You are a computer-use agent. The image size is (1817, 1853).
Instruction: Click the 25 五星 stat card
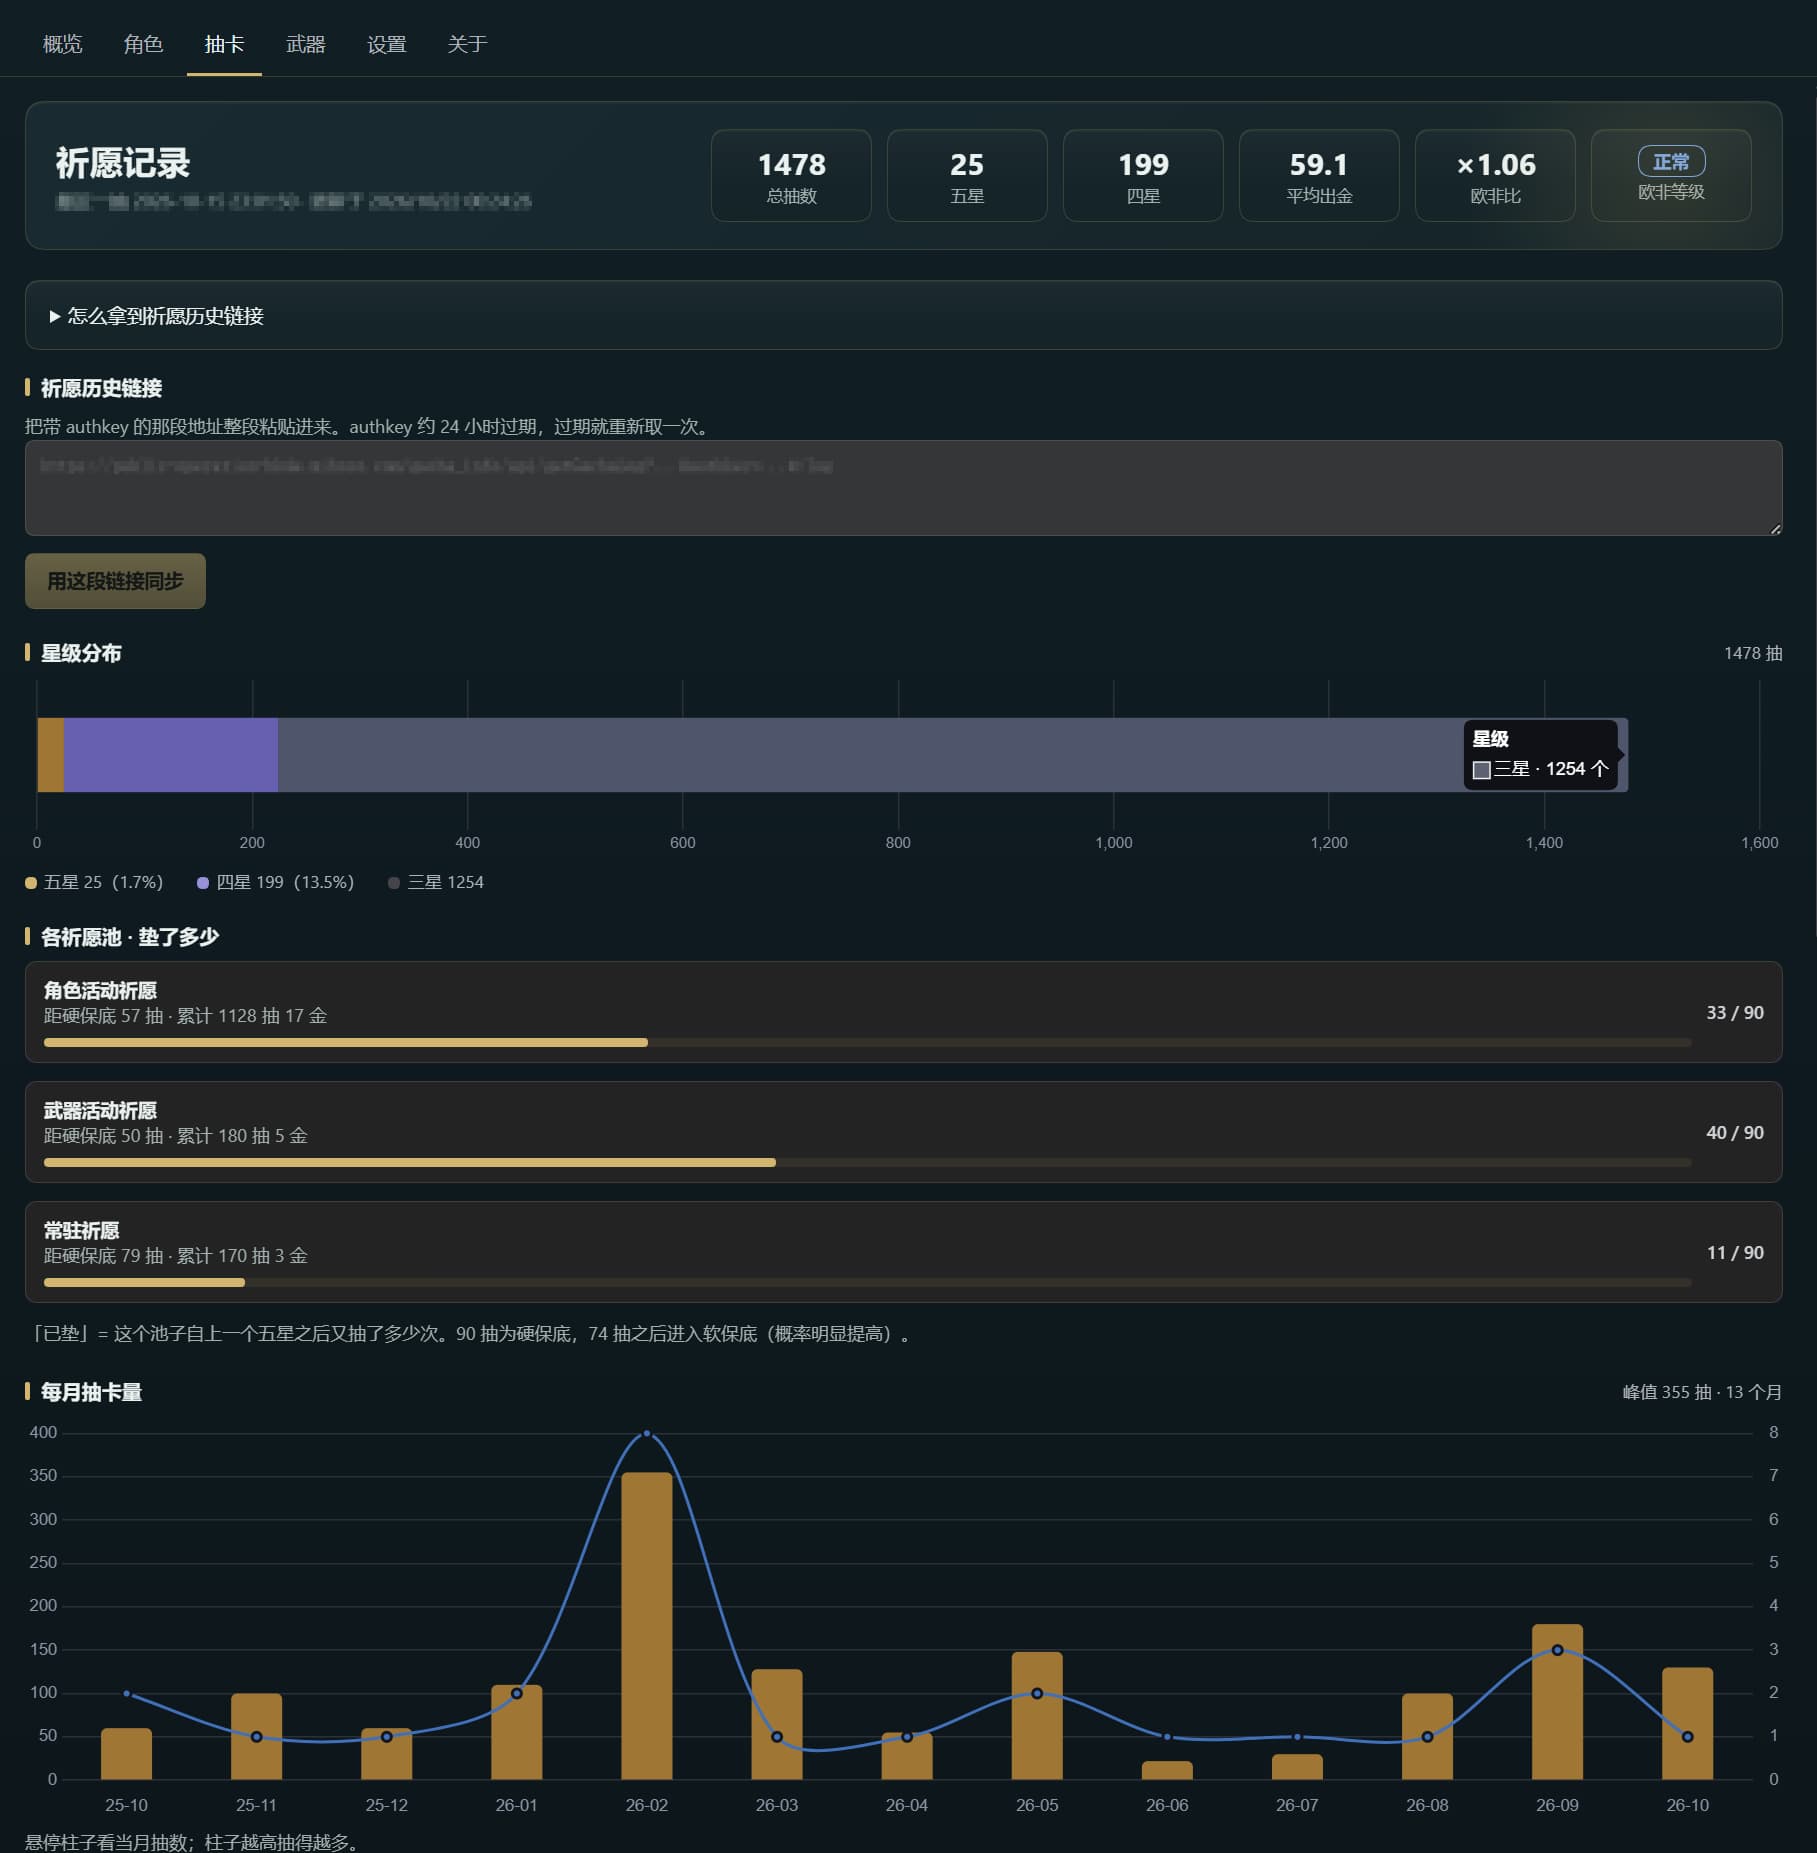pos(967,176)
